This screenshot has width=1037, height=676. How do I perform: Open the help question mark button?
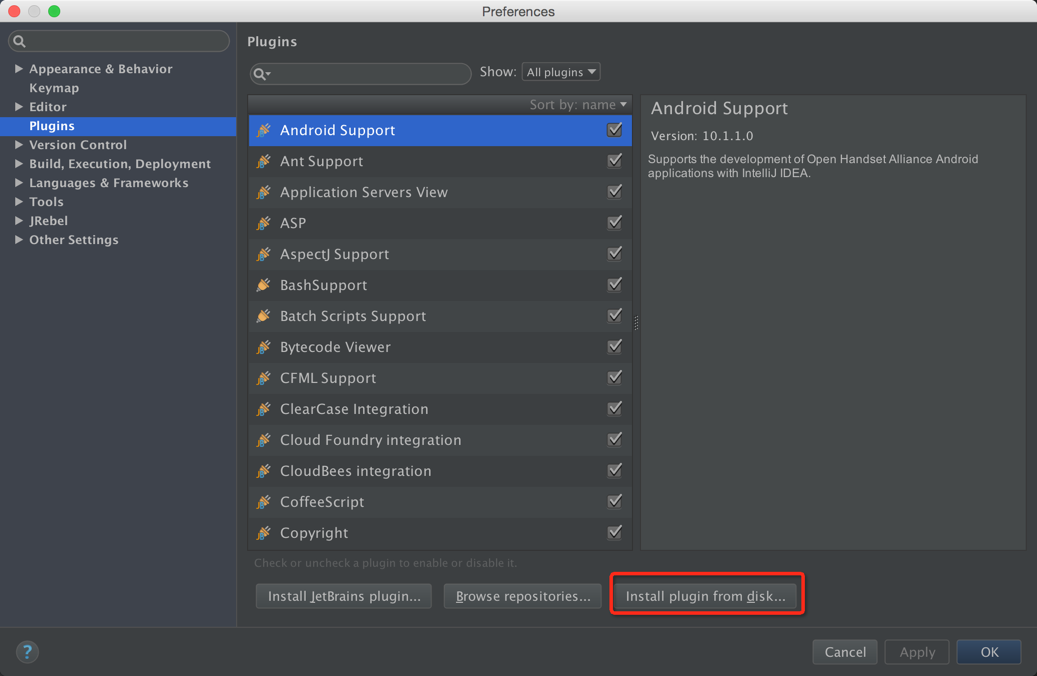(27, 652)
